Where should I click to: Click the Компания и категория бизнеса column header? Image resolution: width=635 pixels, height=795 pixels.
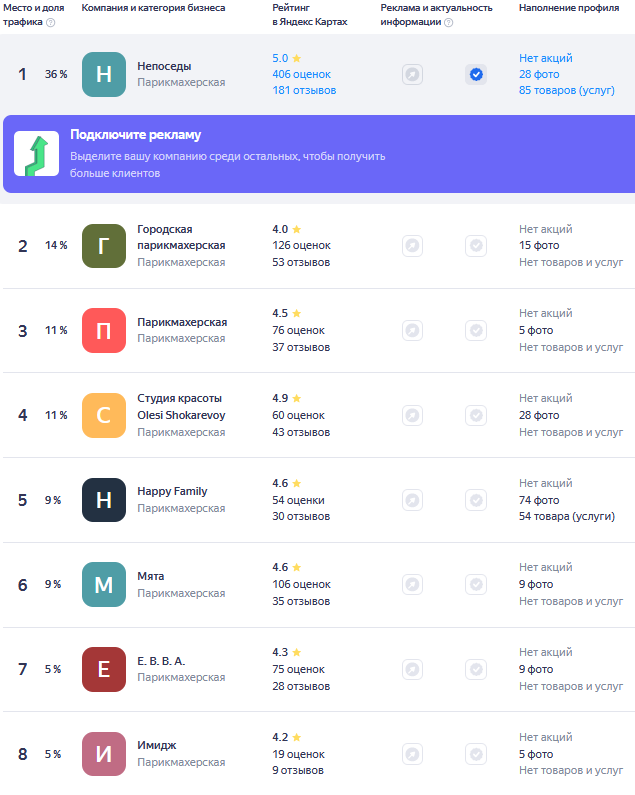(153, 8)
